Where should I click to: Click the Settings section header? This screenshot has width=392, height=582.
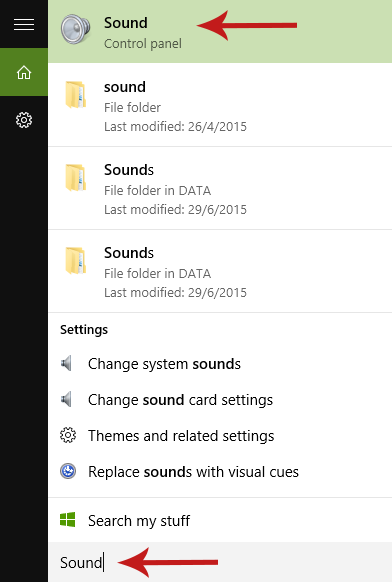[84, 330]
